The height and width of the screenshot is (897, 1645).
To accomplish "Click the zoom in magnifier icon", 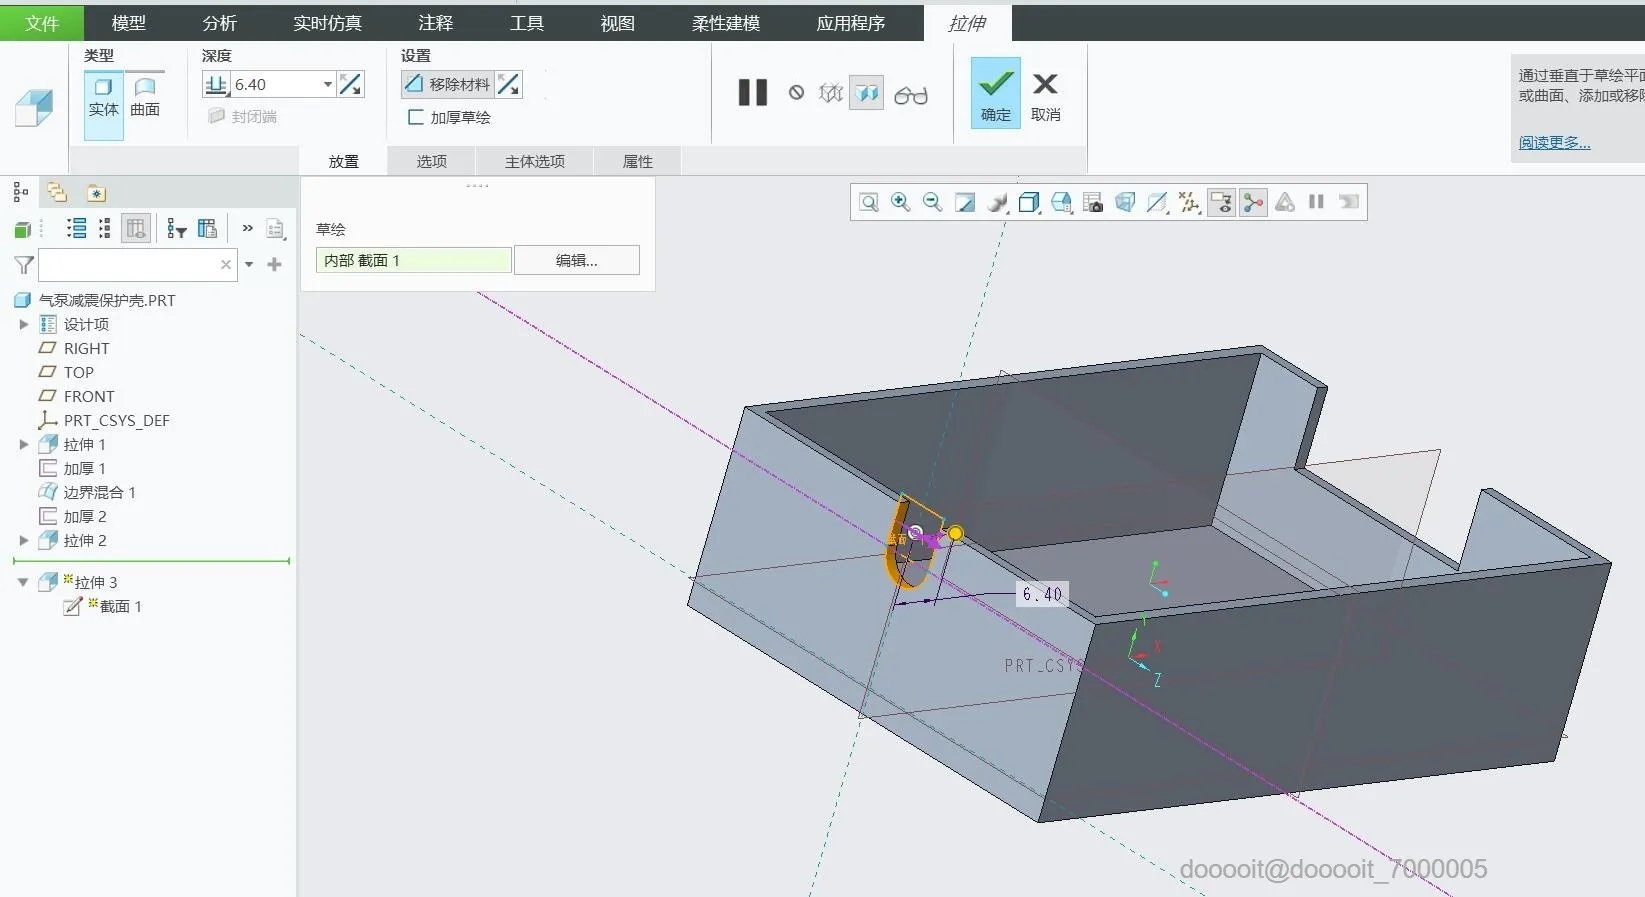I will click(x=900, y=202).
